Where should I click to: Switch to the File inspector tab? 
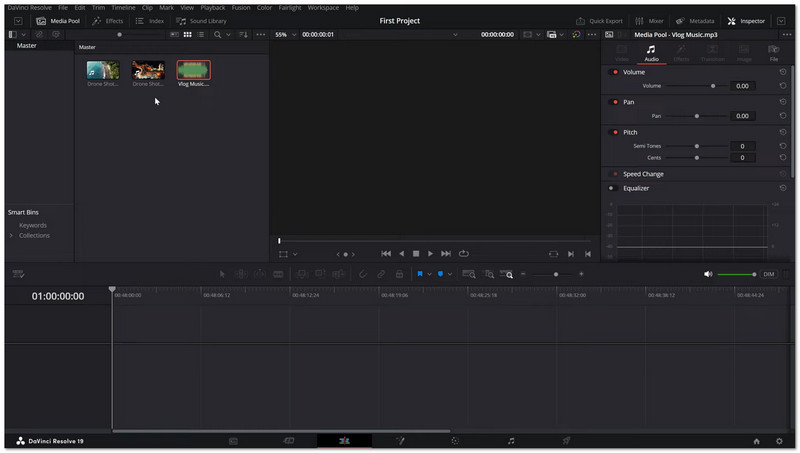point(773,53)
